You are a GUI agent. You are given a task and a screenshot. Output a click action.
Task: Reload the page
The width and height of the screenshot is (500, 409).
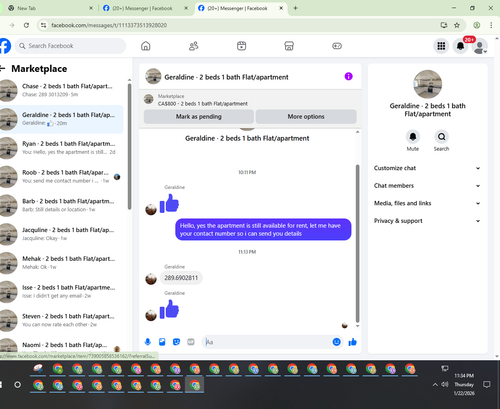(26, 25)
